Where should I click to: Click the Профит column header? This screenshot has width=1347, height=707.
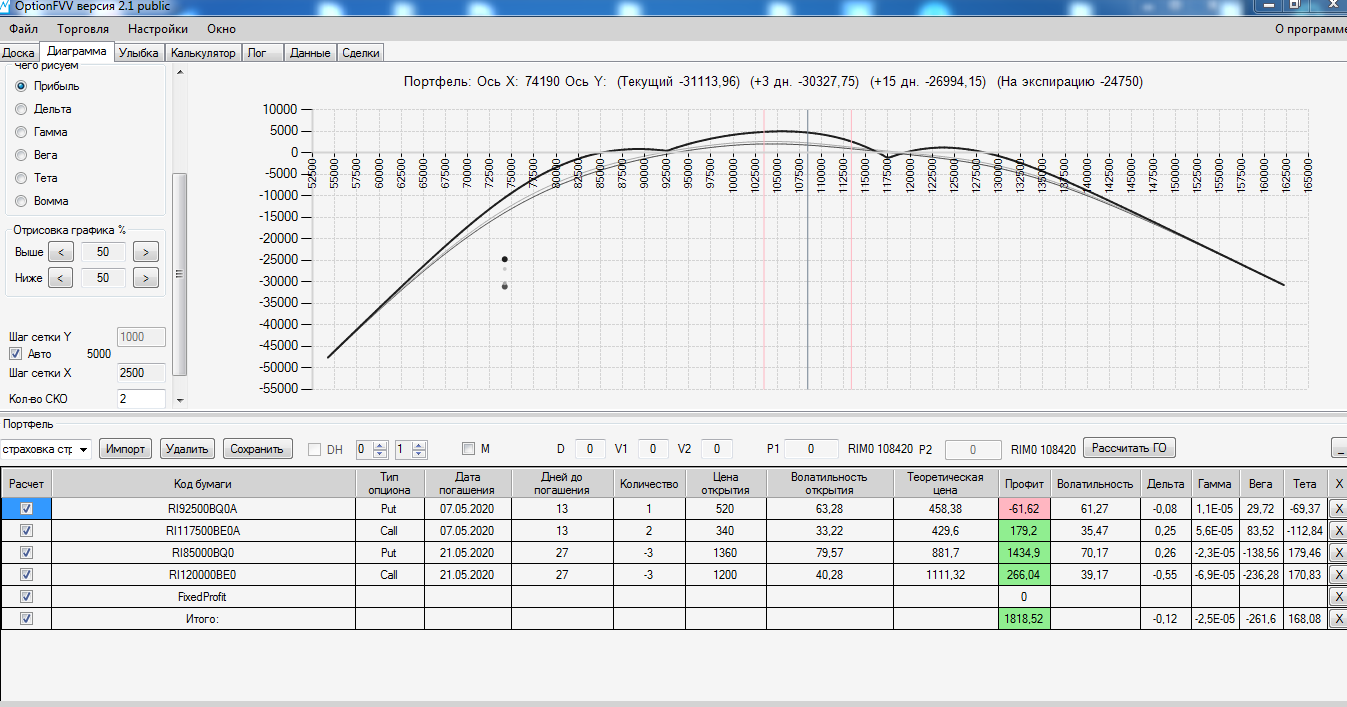pyautogui.click(x=1026, y=483)
